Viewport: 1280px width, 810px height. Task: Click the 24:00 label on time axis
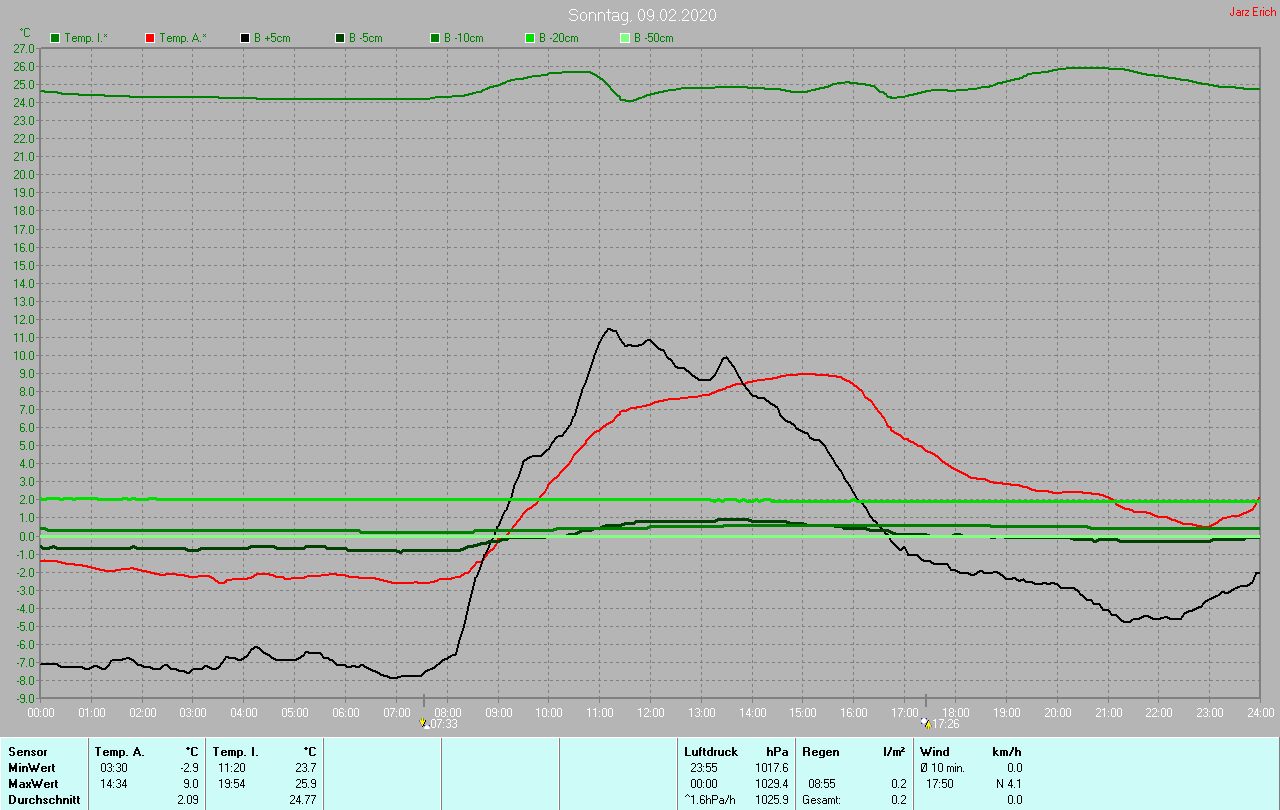click(x=1260, y=712)
